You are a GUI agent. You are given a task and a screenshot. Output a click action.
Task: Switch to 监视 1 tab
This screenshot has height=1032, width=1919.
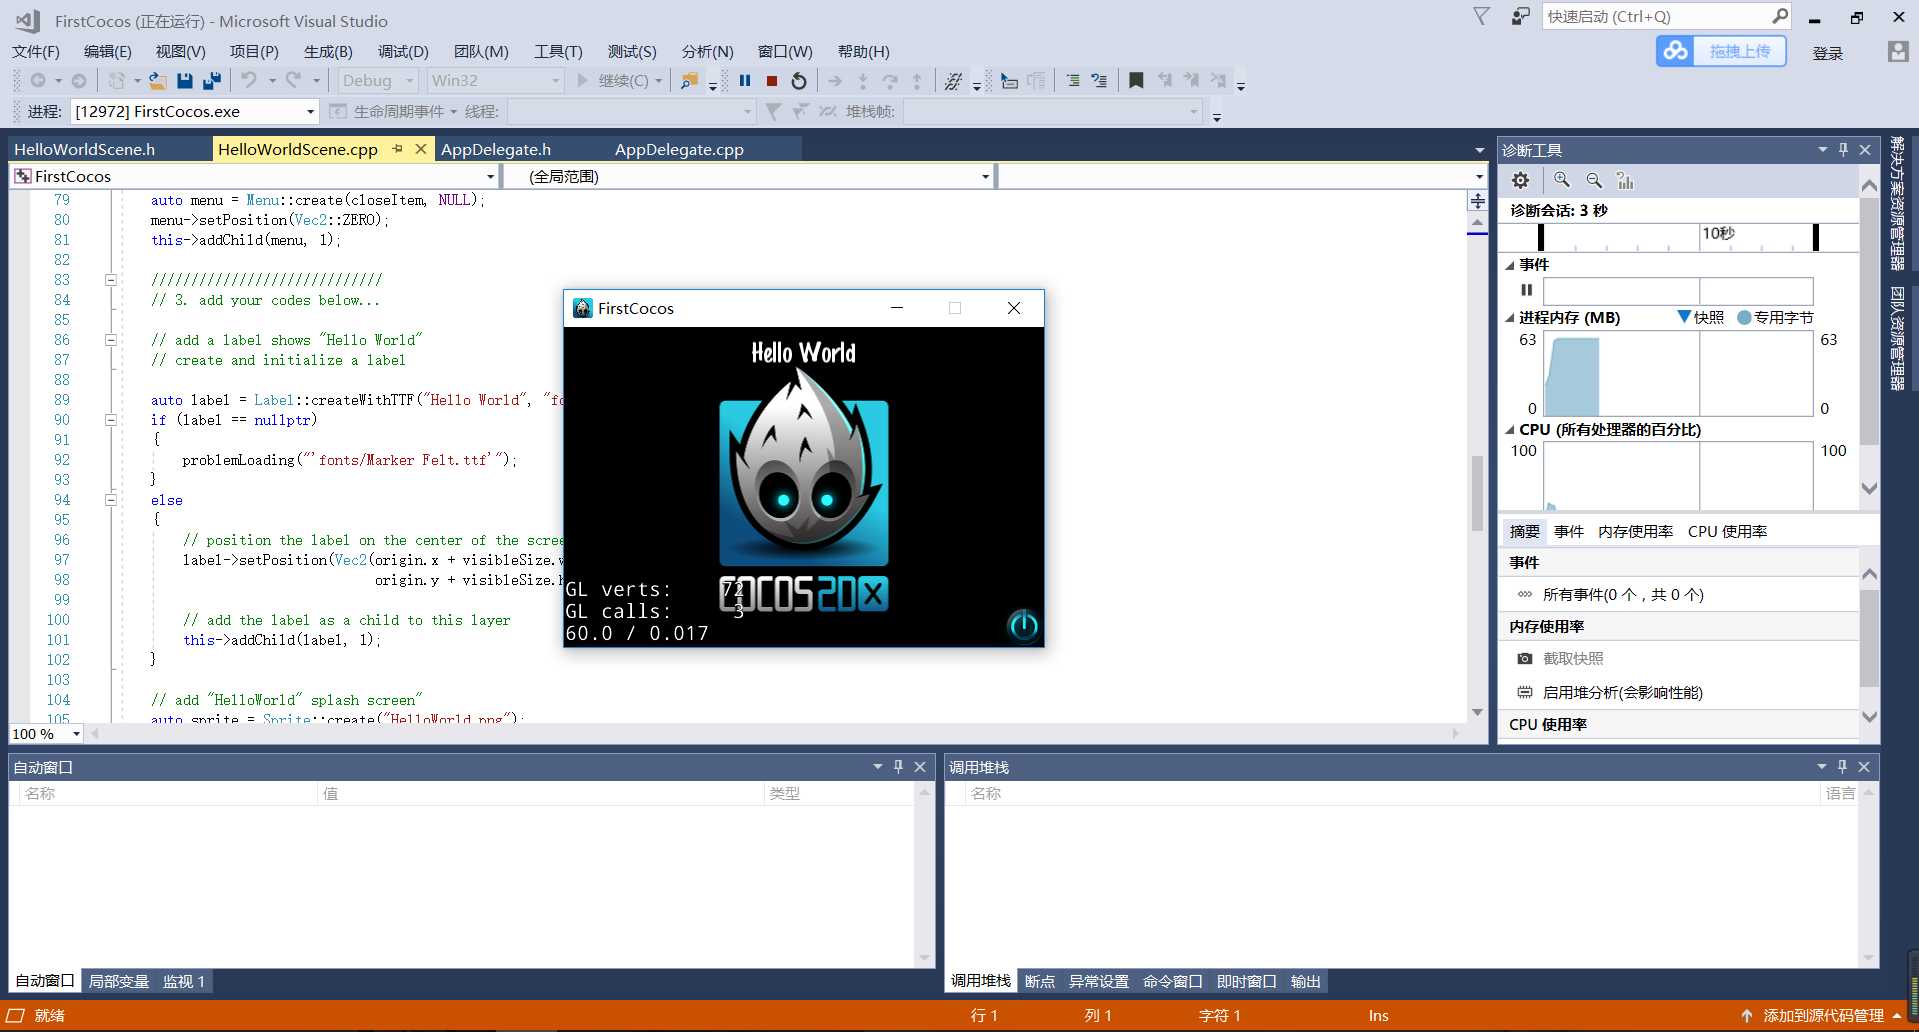(184, 982)
